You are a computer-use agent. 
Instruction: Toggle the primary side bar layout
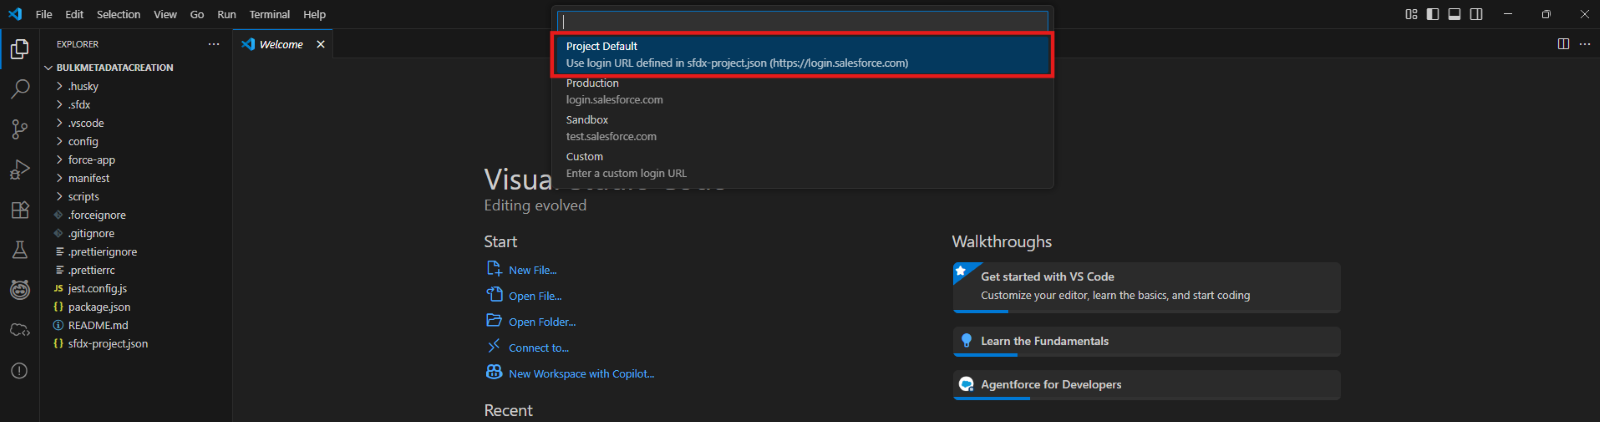click(1433, 14)
